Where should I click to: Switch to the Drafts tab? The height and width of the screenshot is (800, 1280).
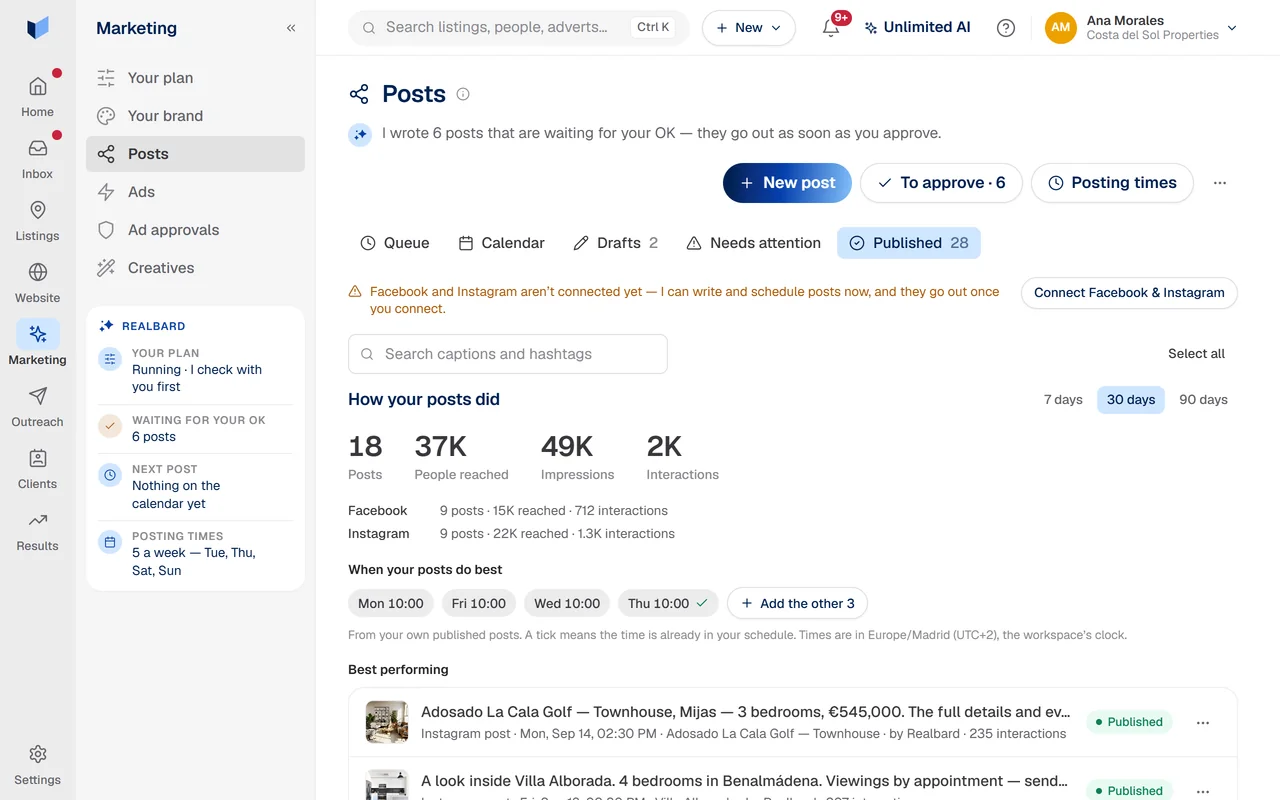pos(615,243)
